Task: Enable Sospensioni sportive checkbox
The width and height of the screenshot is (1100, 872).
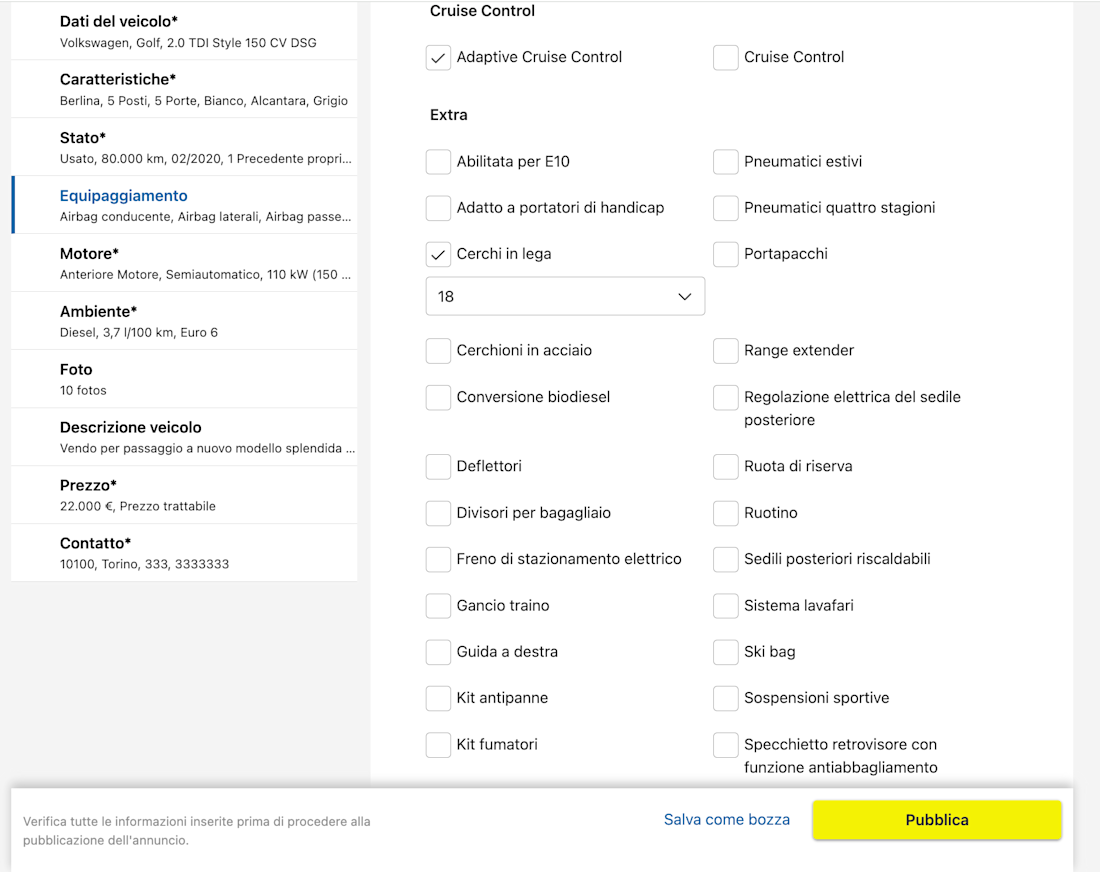Action: [x=726, y=699]
